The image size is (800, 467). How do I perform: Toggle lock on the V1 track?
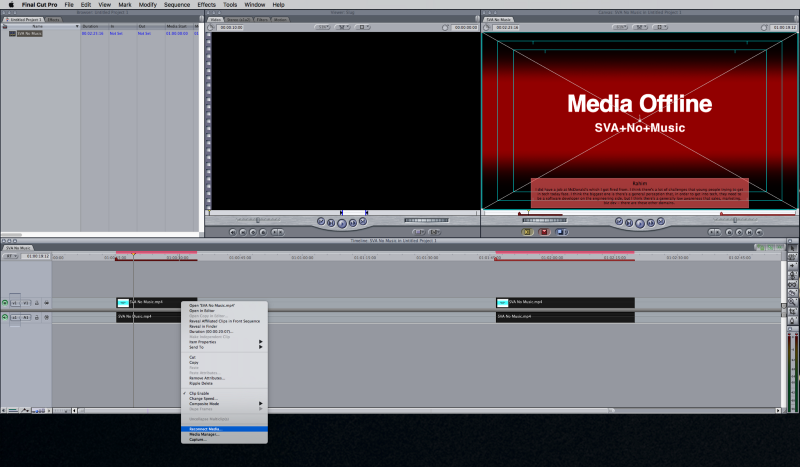[37, 303]
